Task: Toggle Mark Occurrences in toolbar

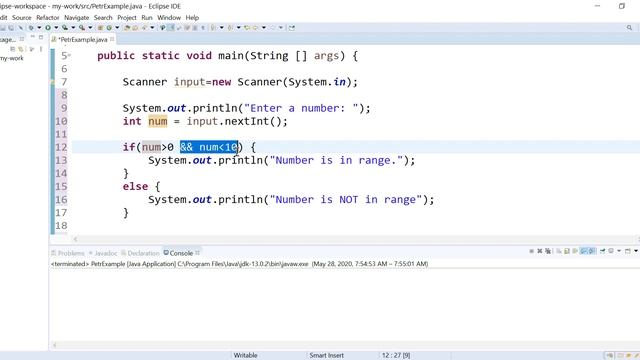Action: click(x=171, y=28)
